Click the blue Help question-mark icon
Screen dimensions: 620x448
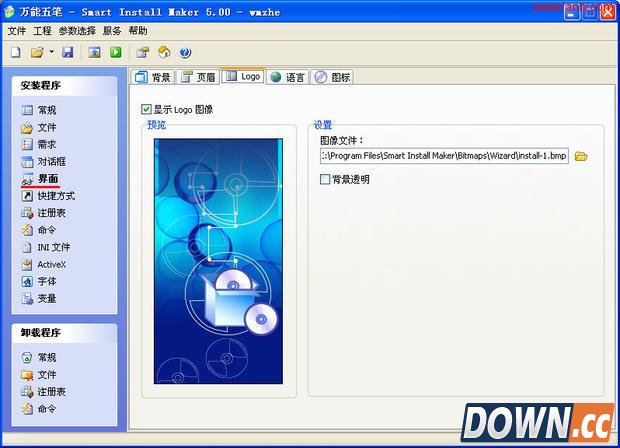185,52
